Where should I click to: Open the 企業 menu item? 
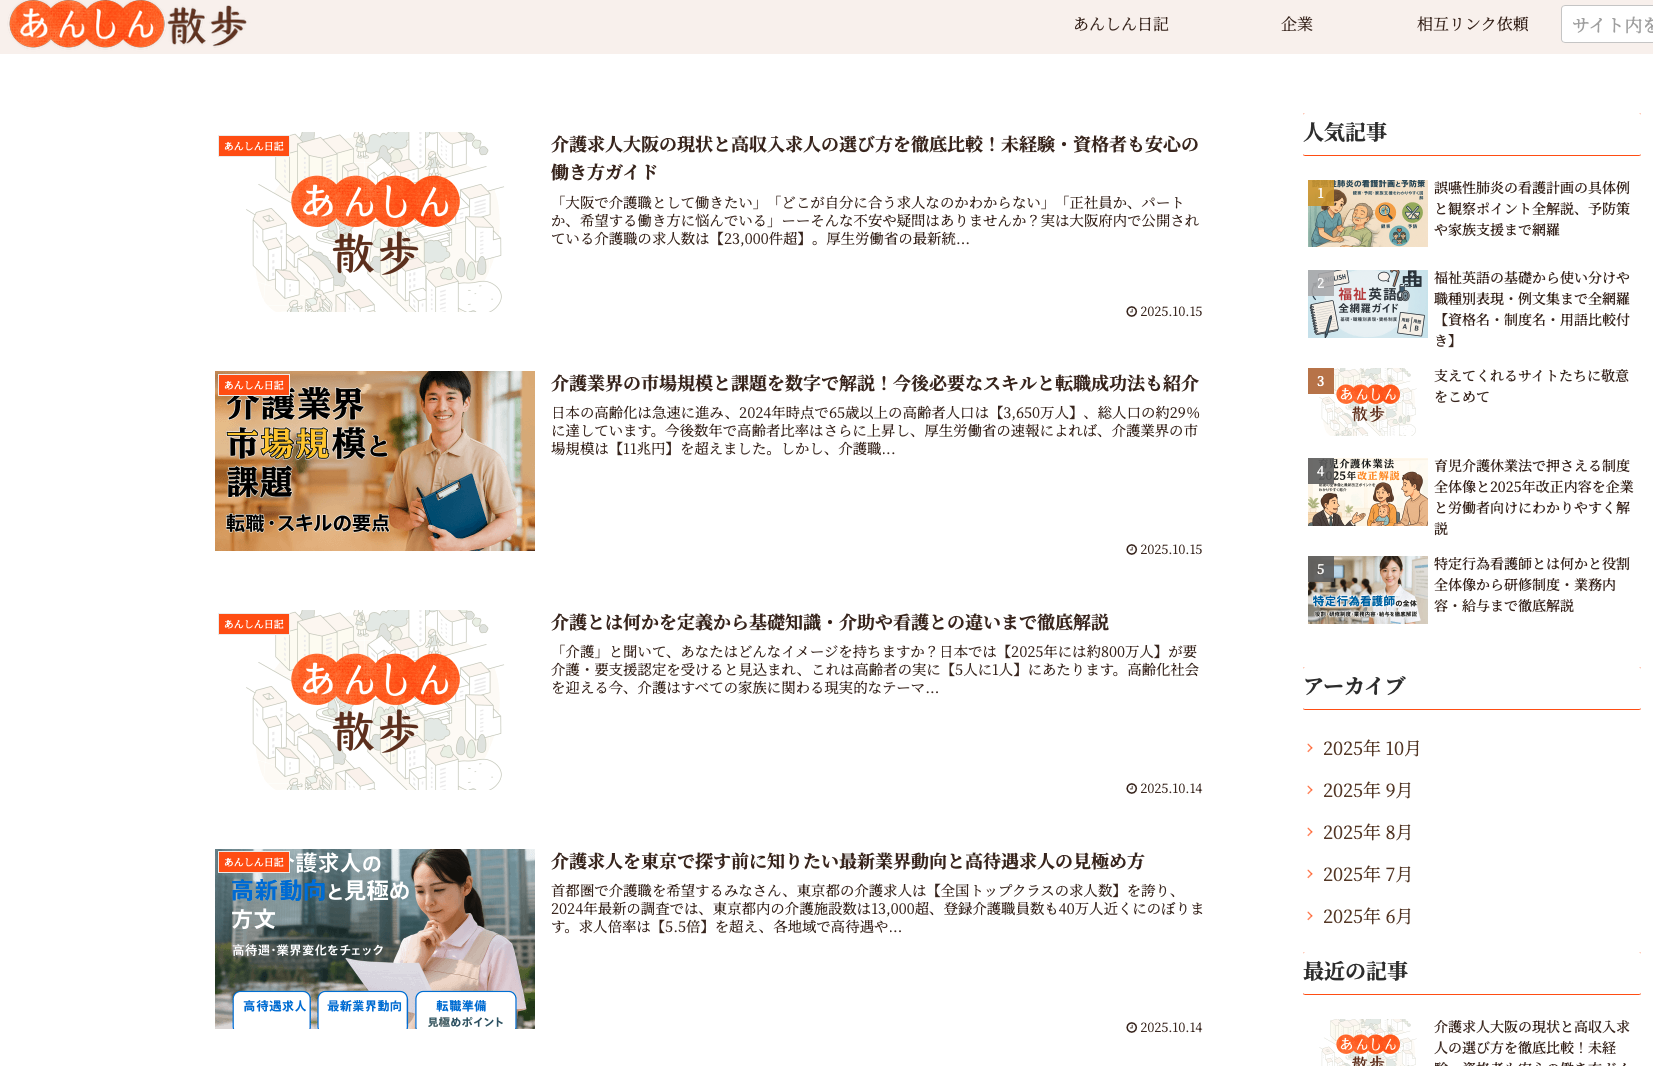1296,24
